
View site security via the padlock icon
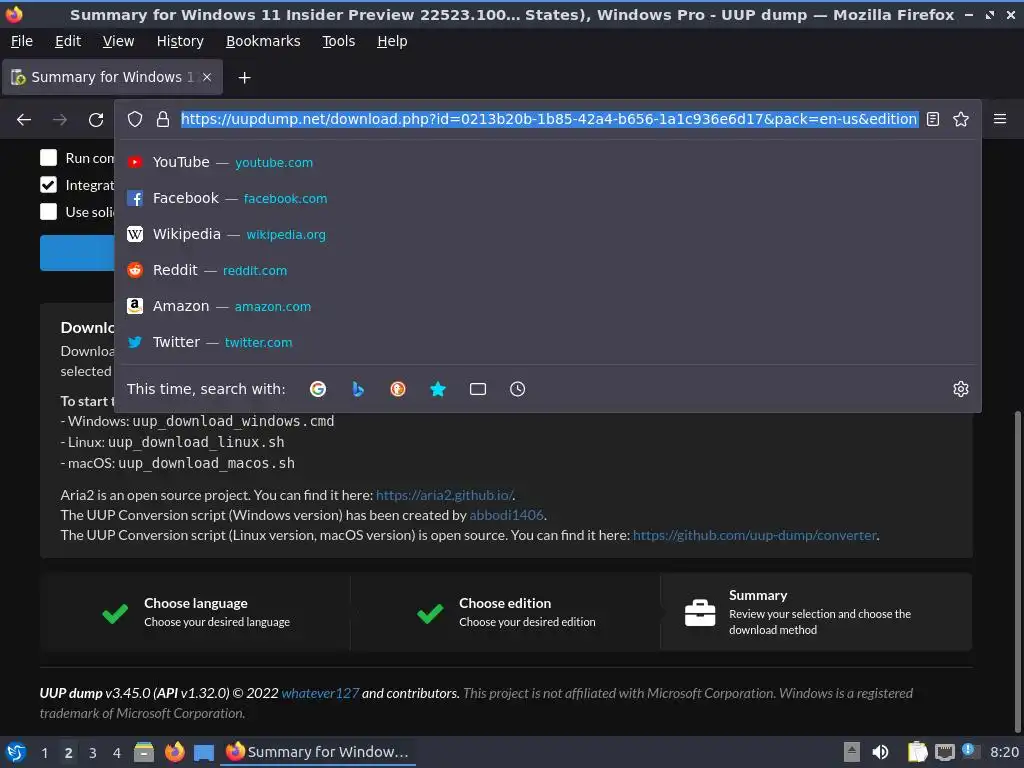pyautogui.click(x=163, y=120)
